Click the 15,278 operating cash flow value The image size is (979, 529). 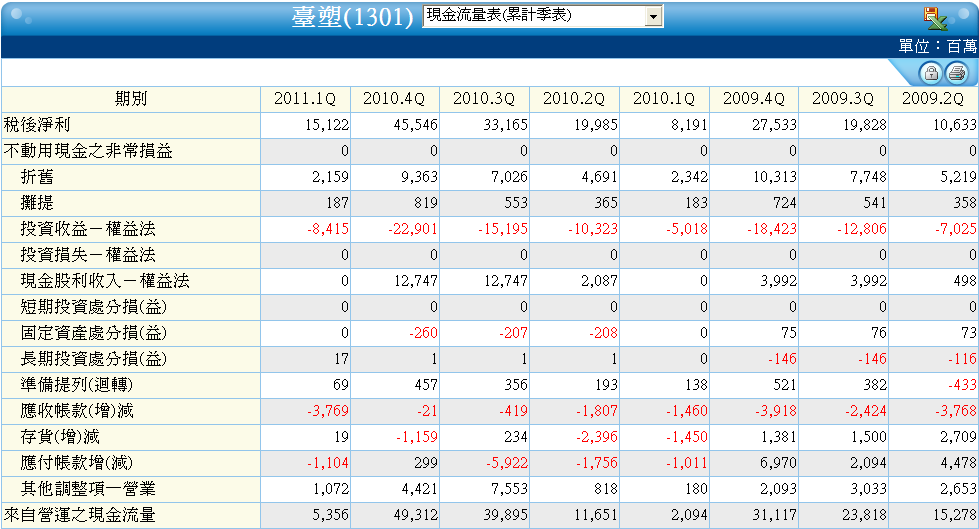(955, 516)
